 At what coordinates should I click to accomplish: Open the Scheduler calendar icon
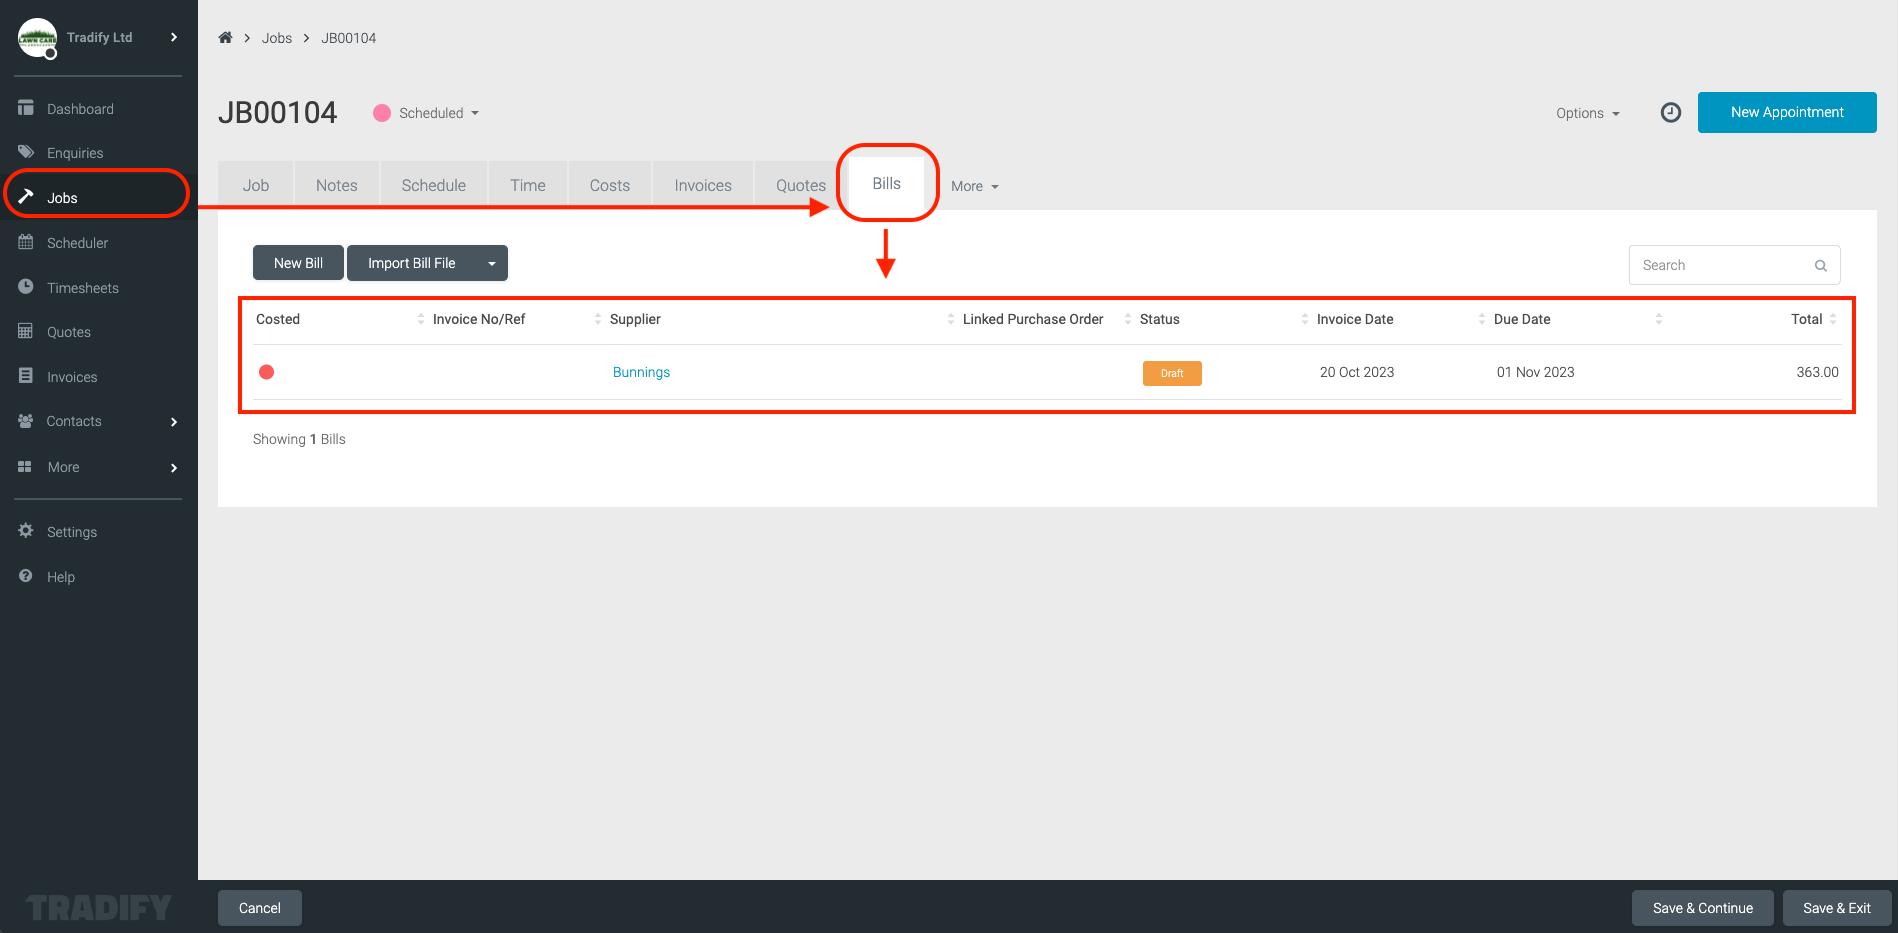point(25,242)
